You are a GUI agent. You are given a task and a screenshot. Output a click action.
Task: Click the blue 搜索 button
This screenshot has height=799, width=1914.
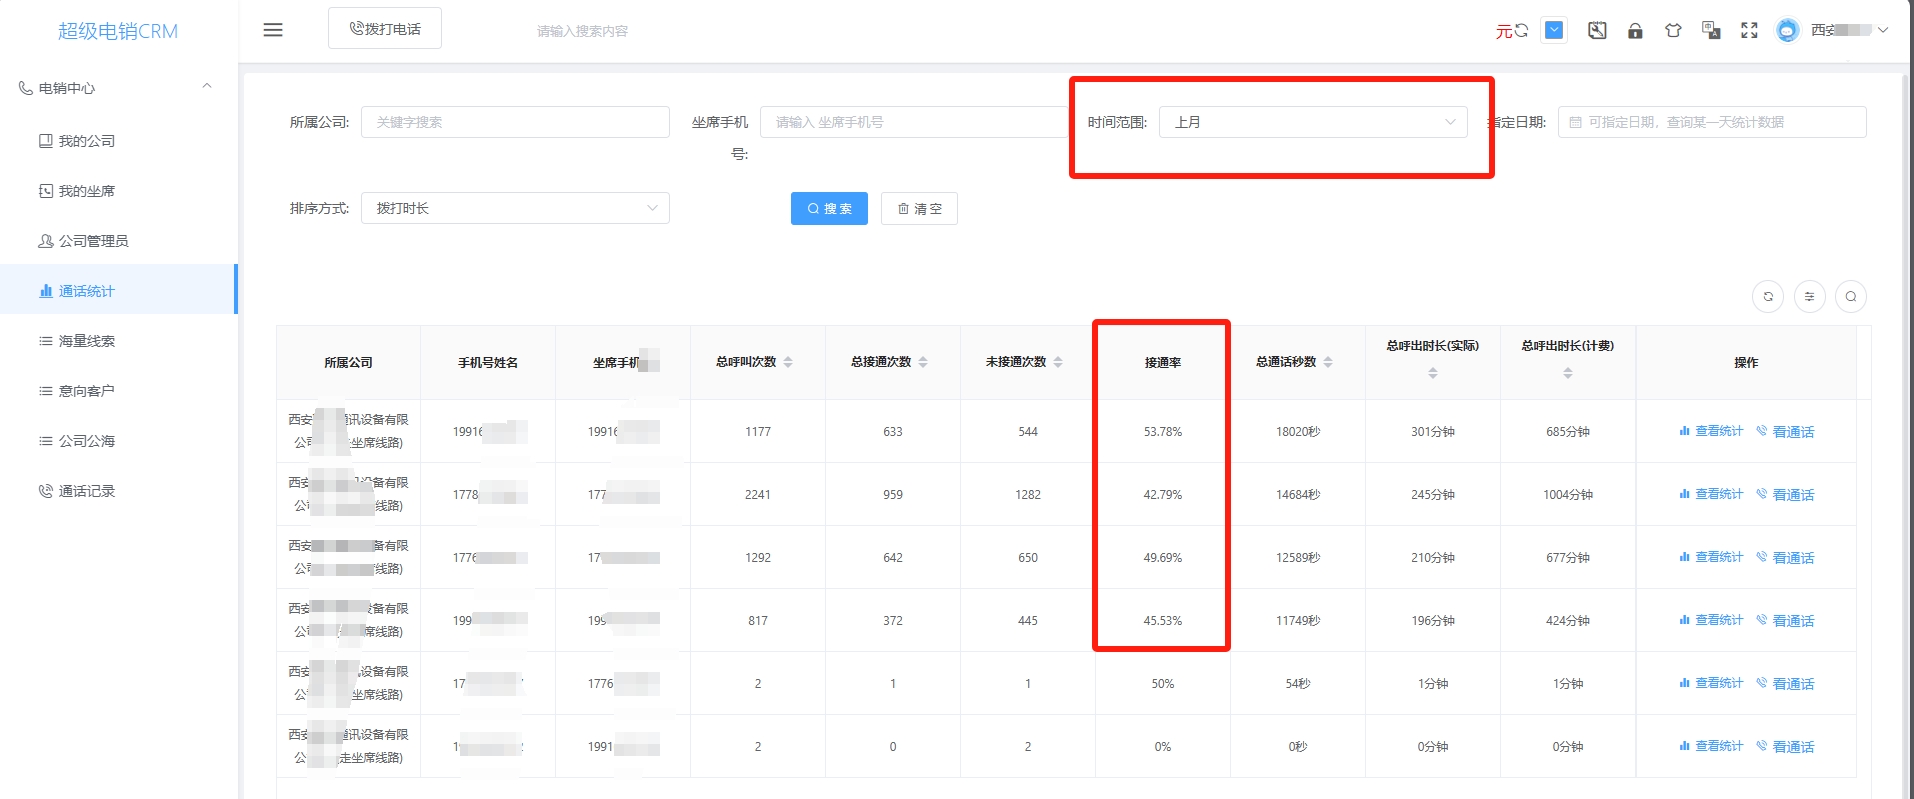click(x=829, y=209)
